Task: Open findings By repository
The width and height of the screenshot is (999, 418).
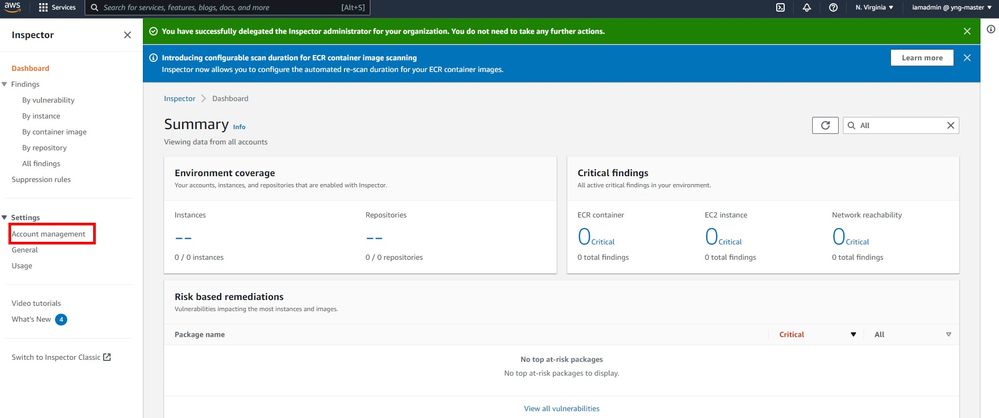Action: pos(45,148)
